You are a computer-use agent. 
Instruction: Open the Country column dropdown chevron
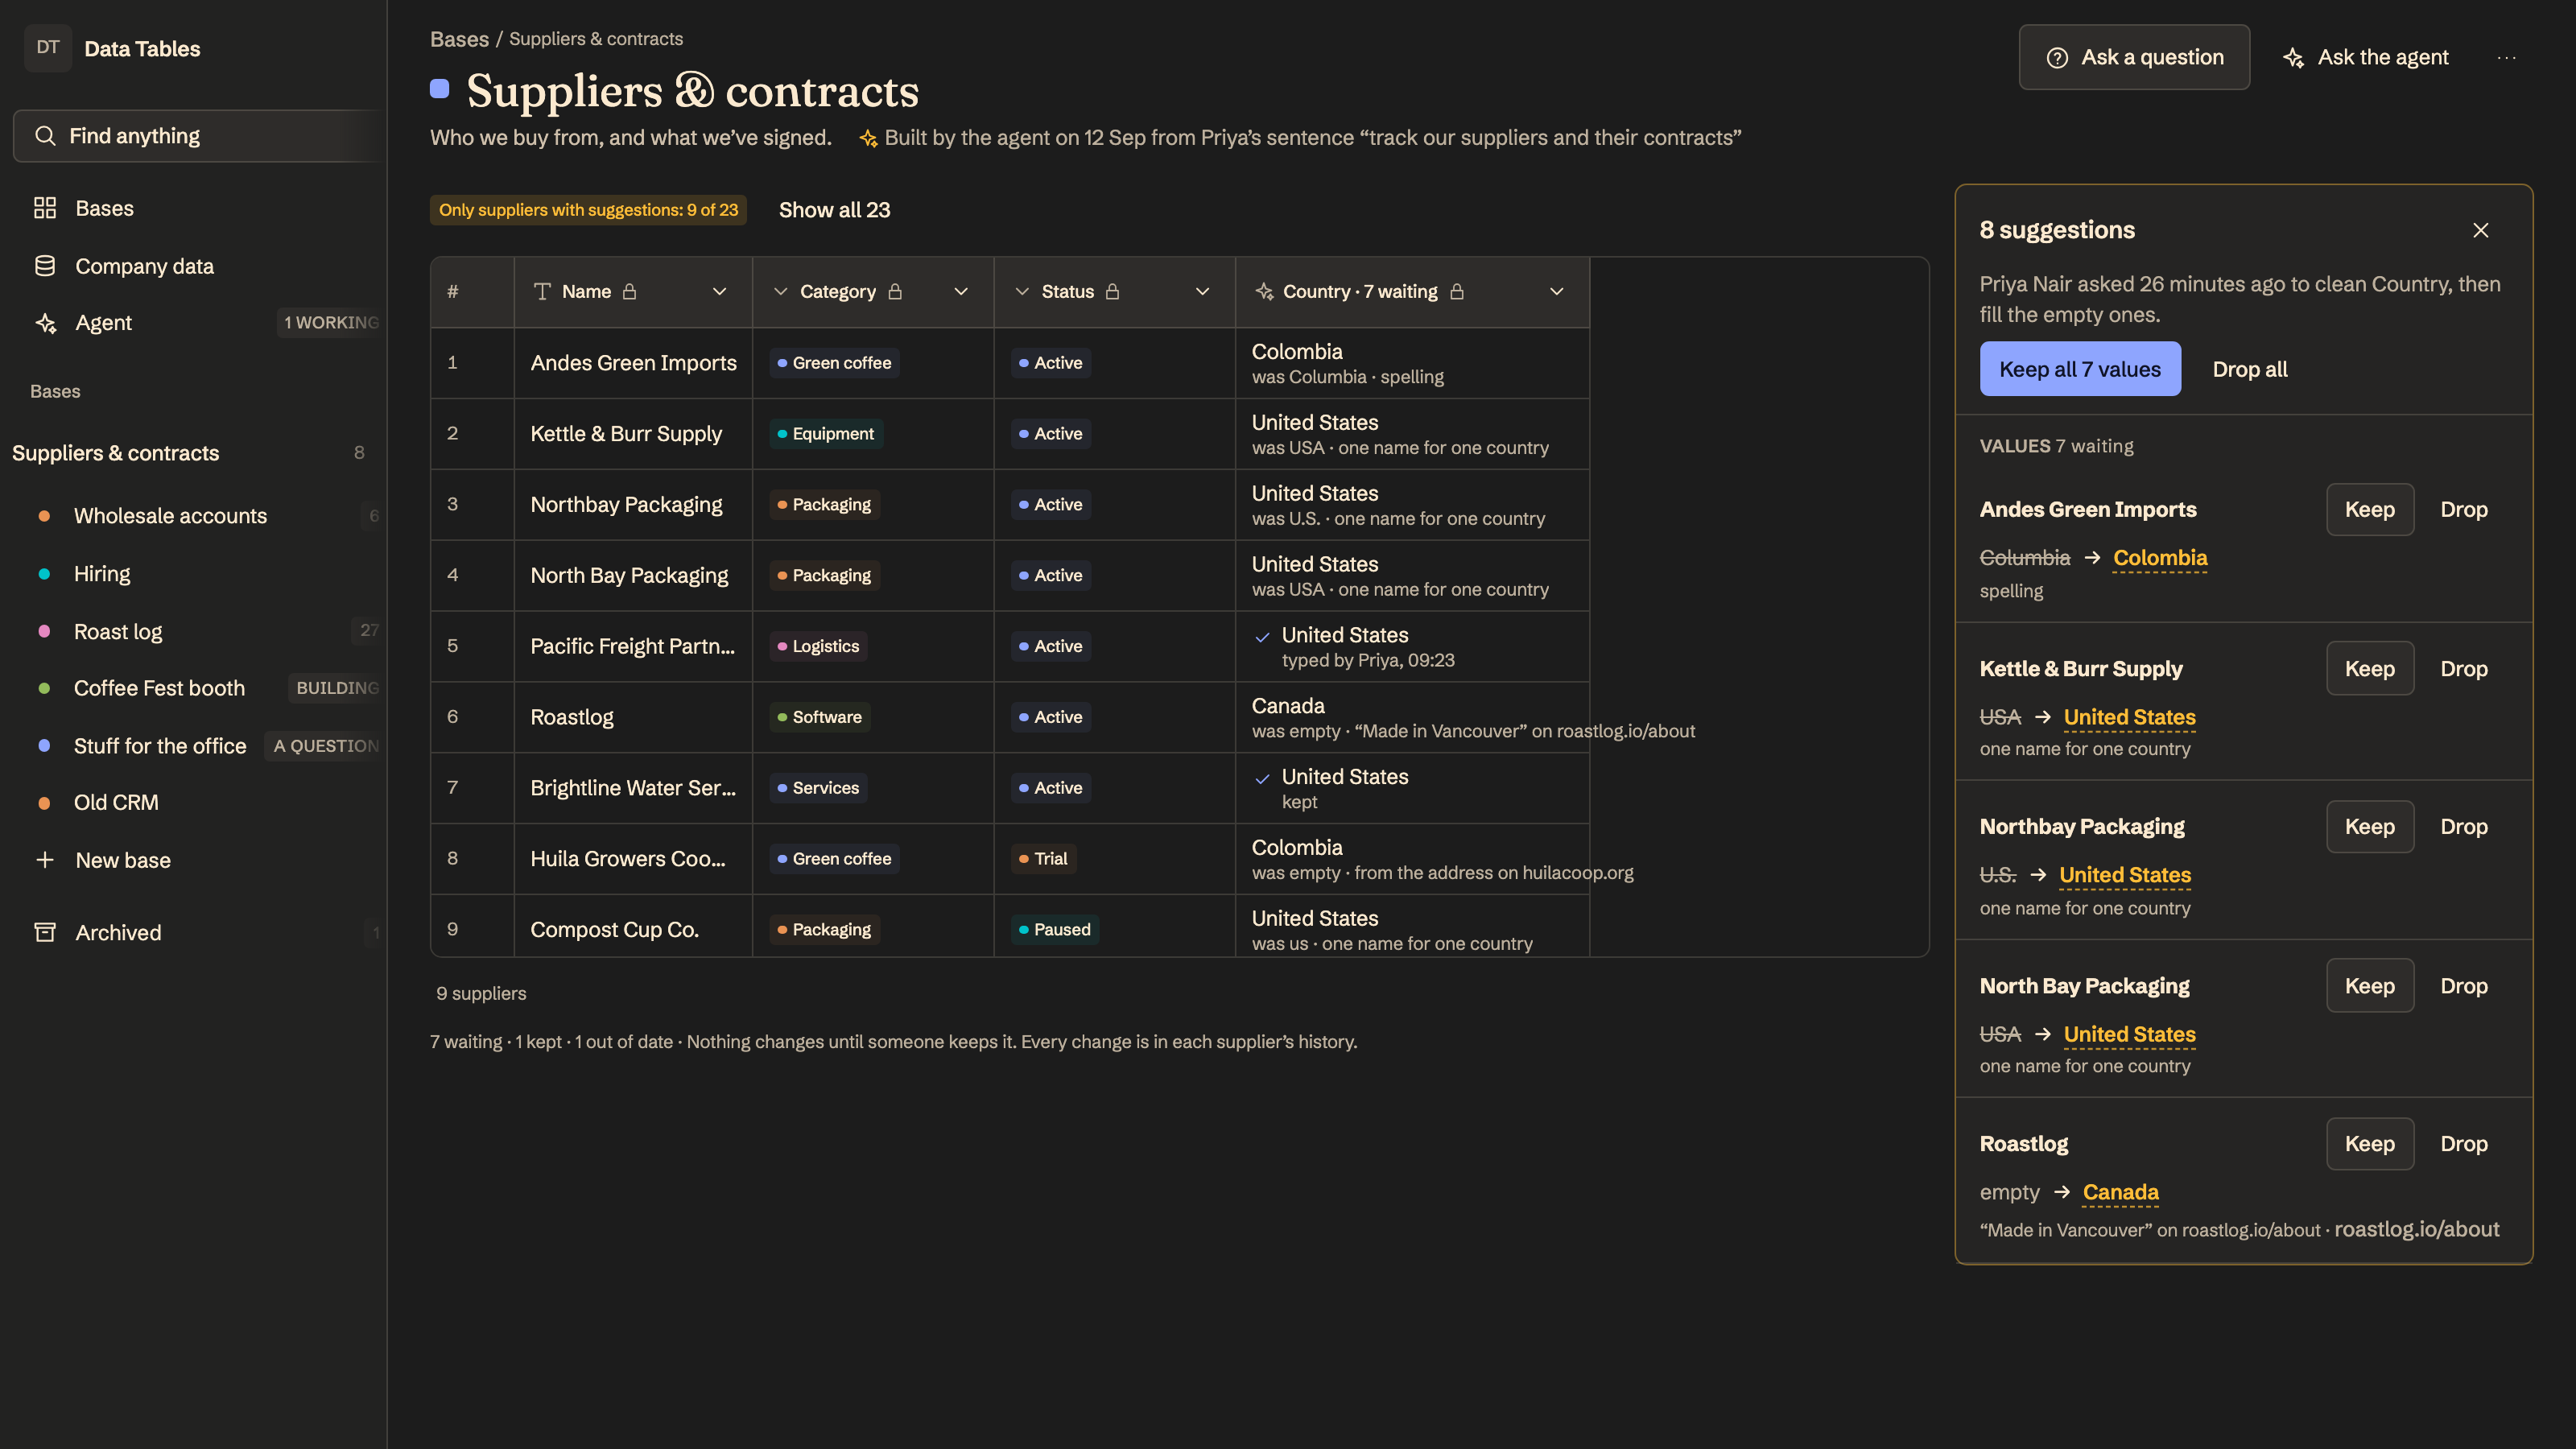pos(1556,291)
